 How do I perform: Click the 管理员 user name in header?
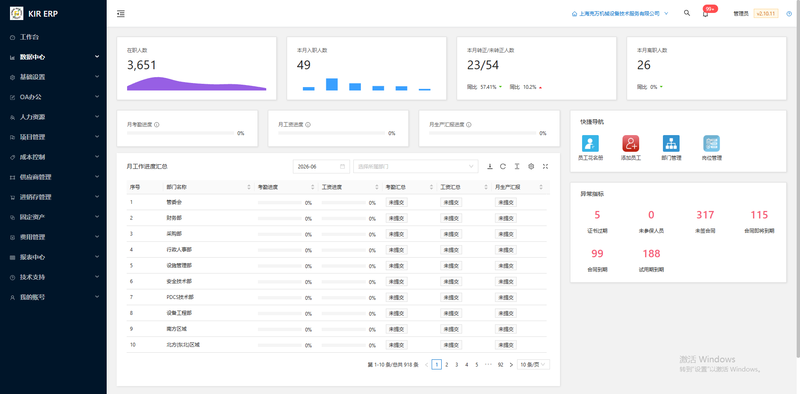[x=741, y=14]
